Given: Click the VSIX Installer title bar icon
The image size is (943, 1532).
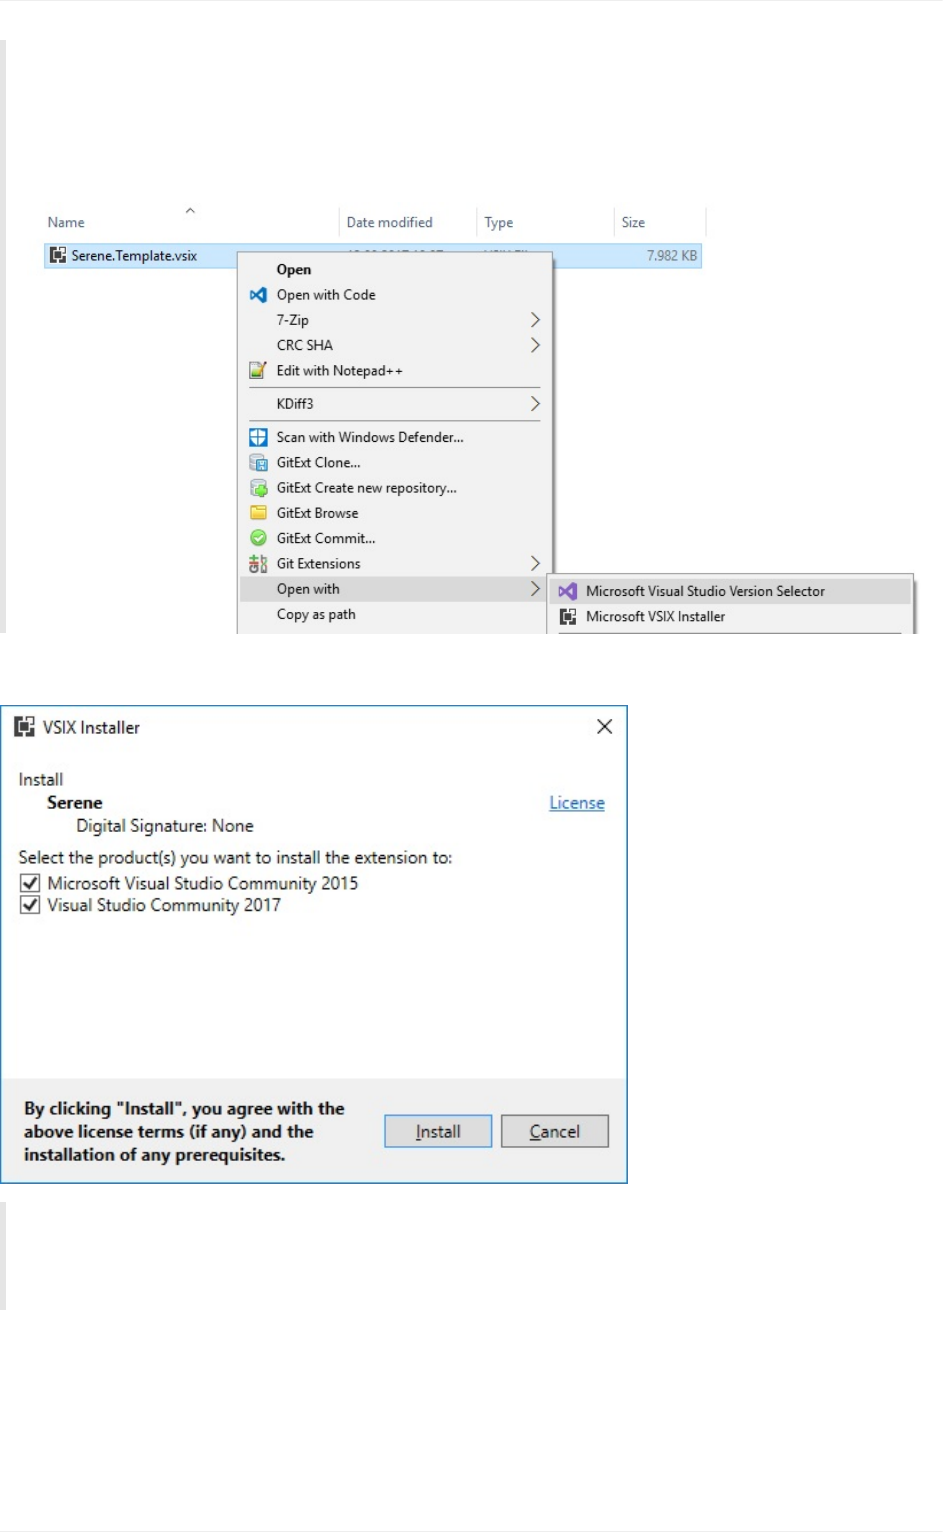Looking at the screenshot, I should [25, 727].
